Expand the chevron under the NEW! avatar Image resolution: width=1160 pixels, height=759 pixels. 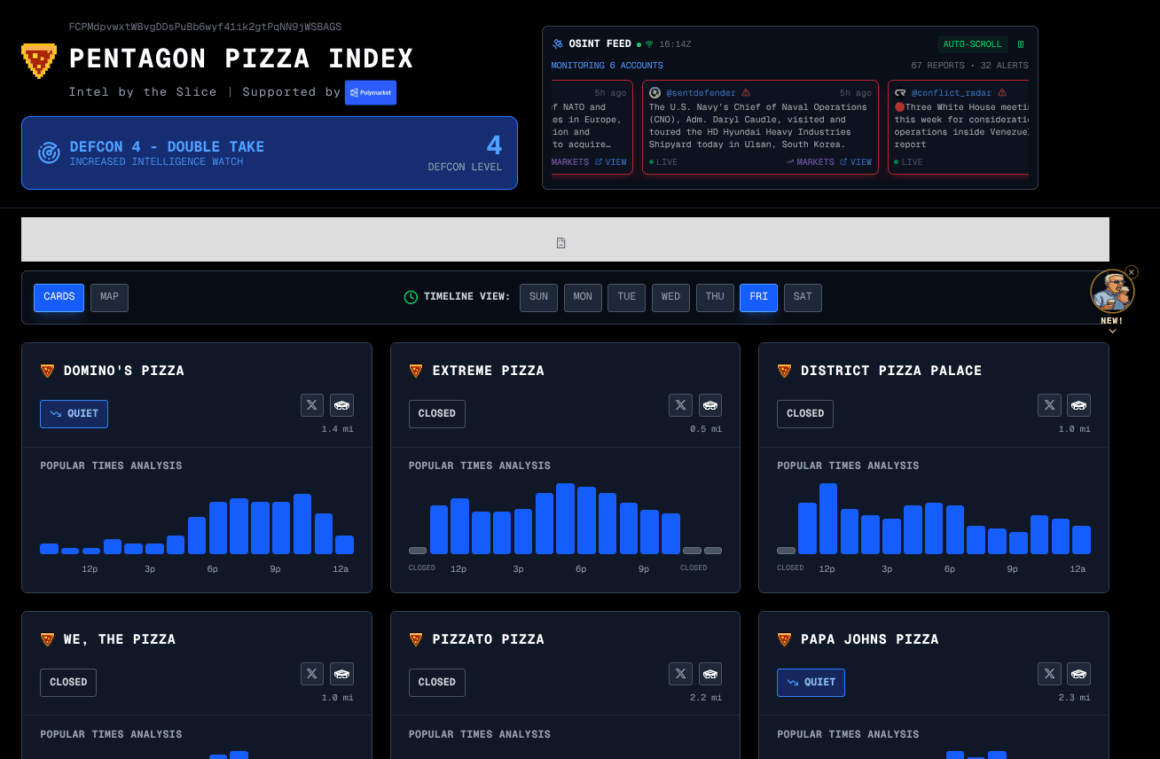[x=1112, y=331]
